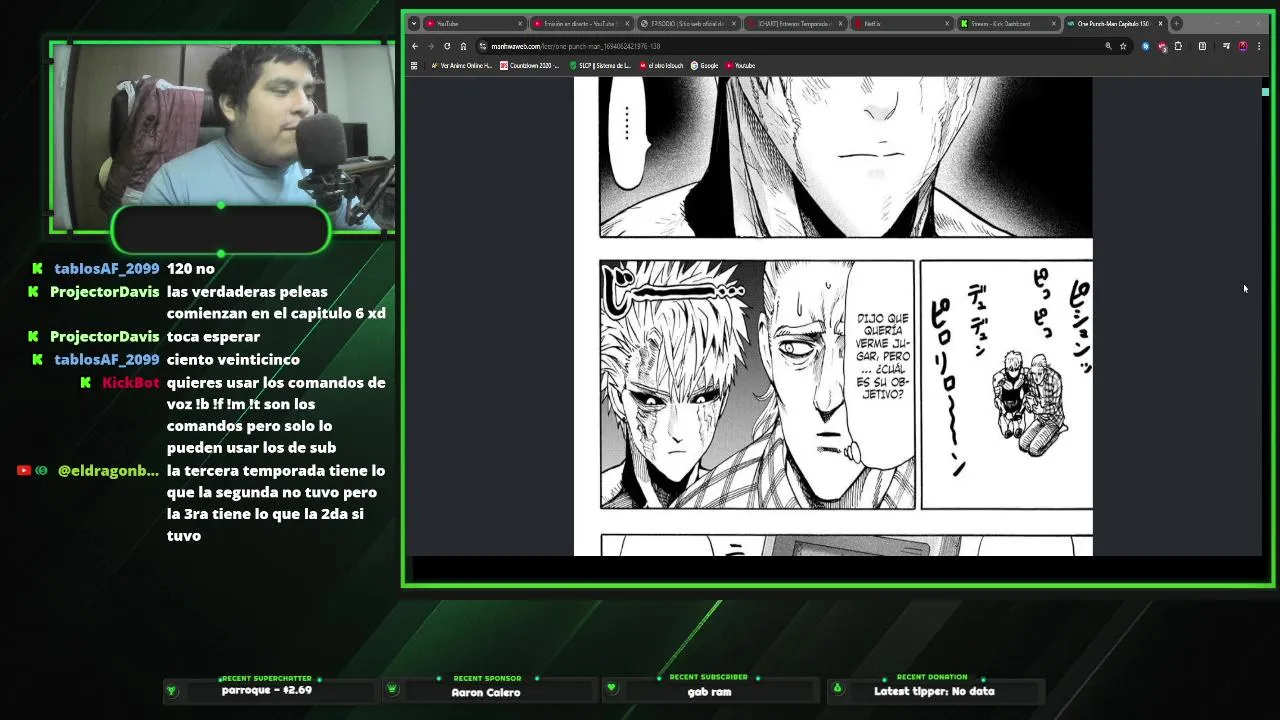
Task: Open the tab search dropdown arrow
Action: pyautogui.click(x=414, y=23)
